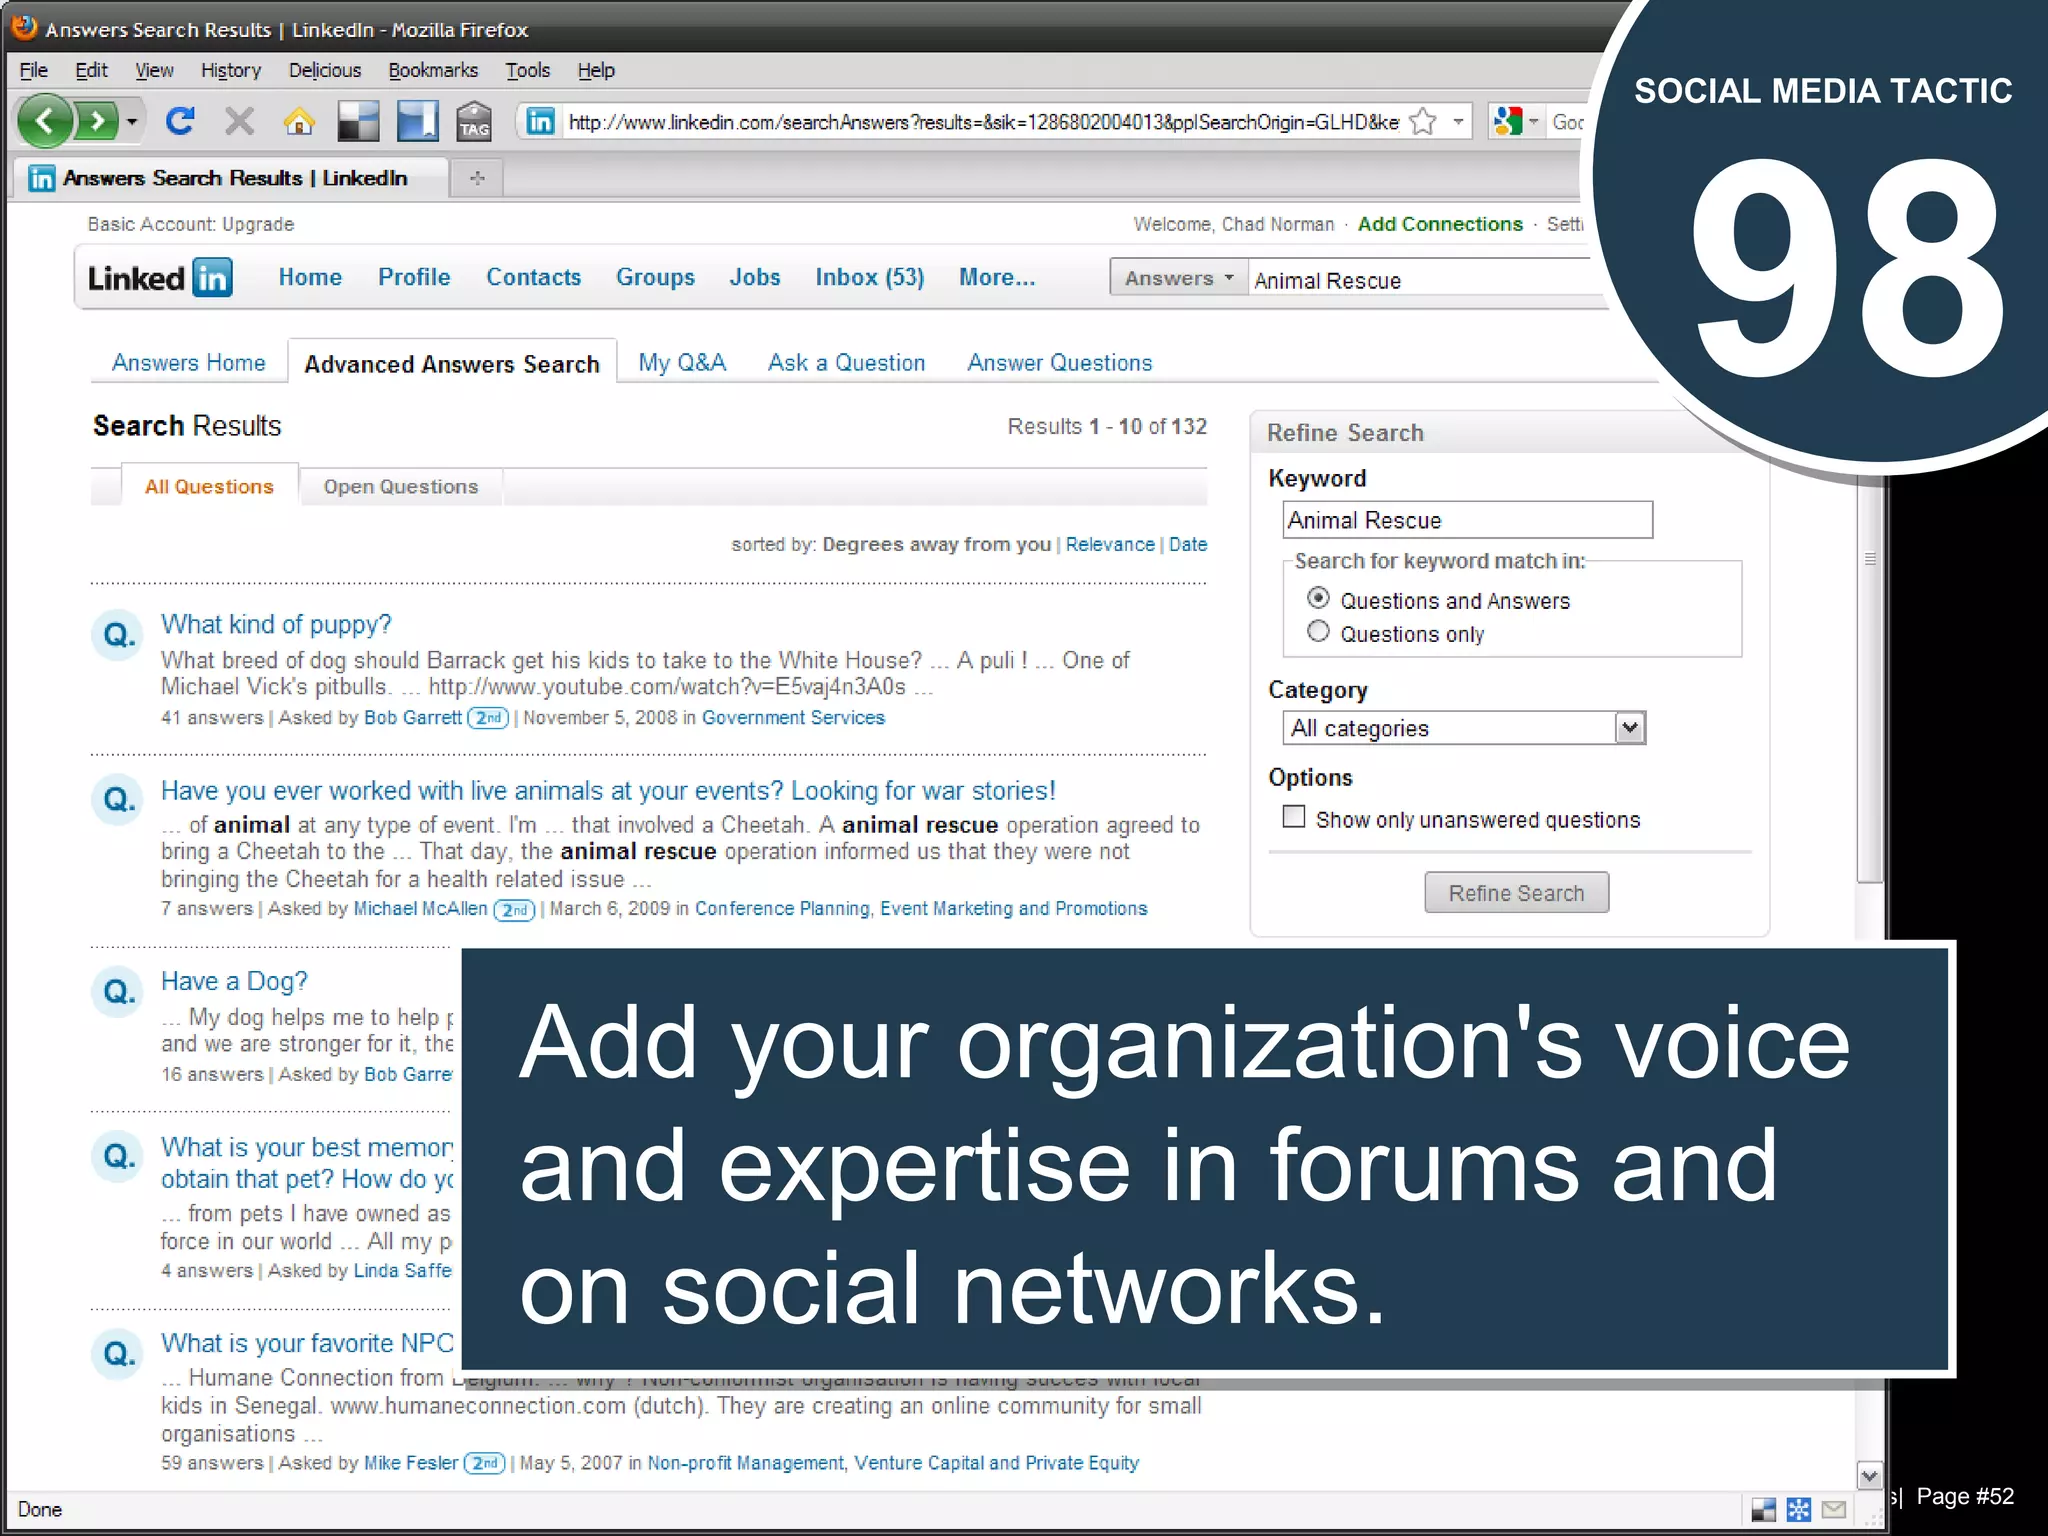
Task: Click the Add Connections link
Action: point(1440,224)
